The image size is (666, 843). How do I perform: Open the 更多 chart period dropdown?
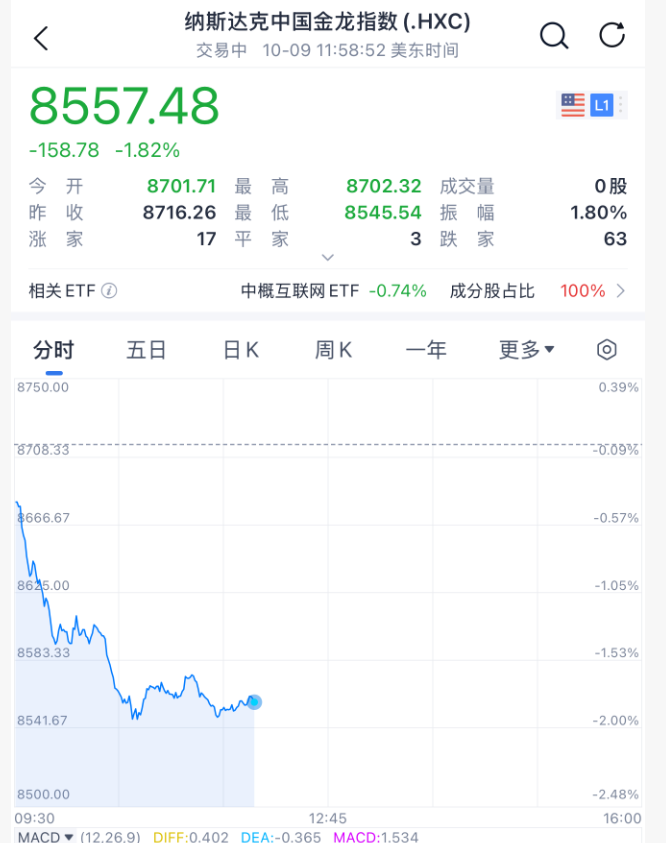(527, 350)
